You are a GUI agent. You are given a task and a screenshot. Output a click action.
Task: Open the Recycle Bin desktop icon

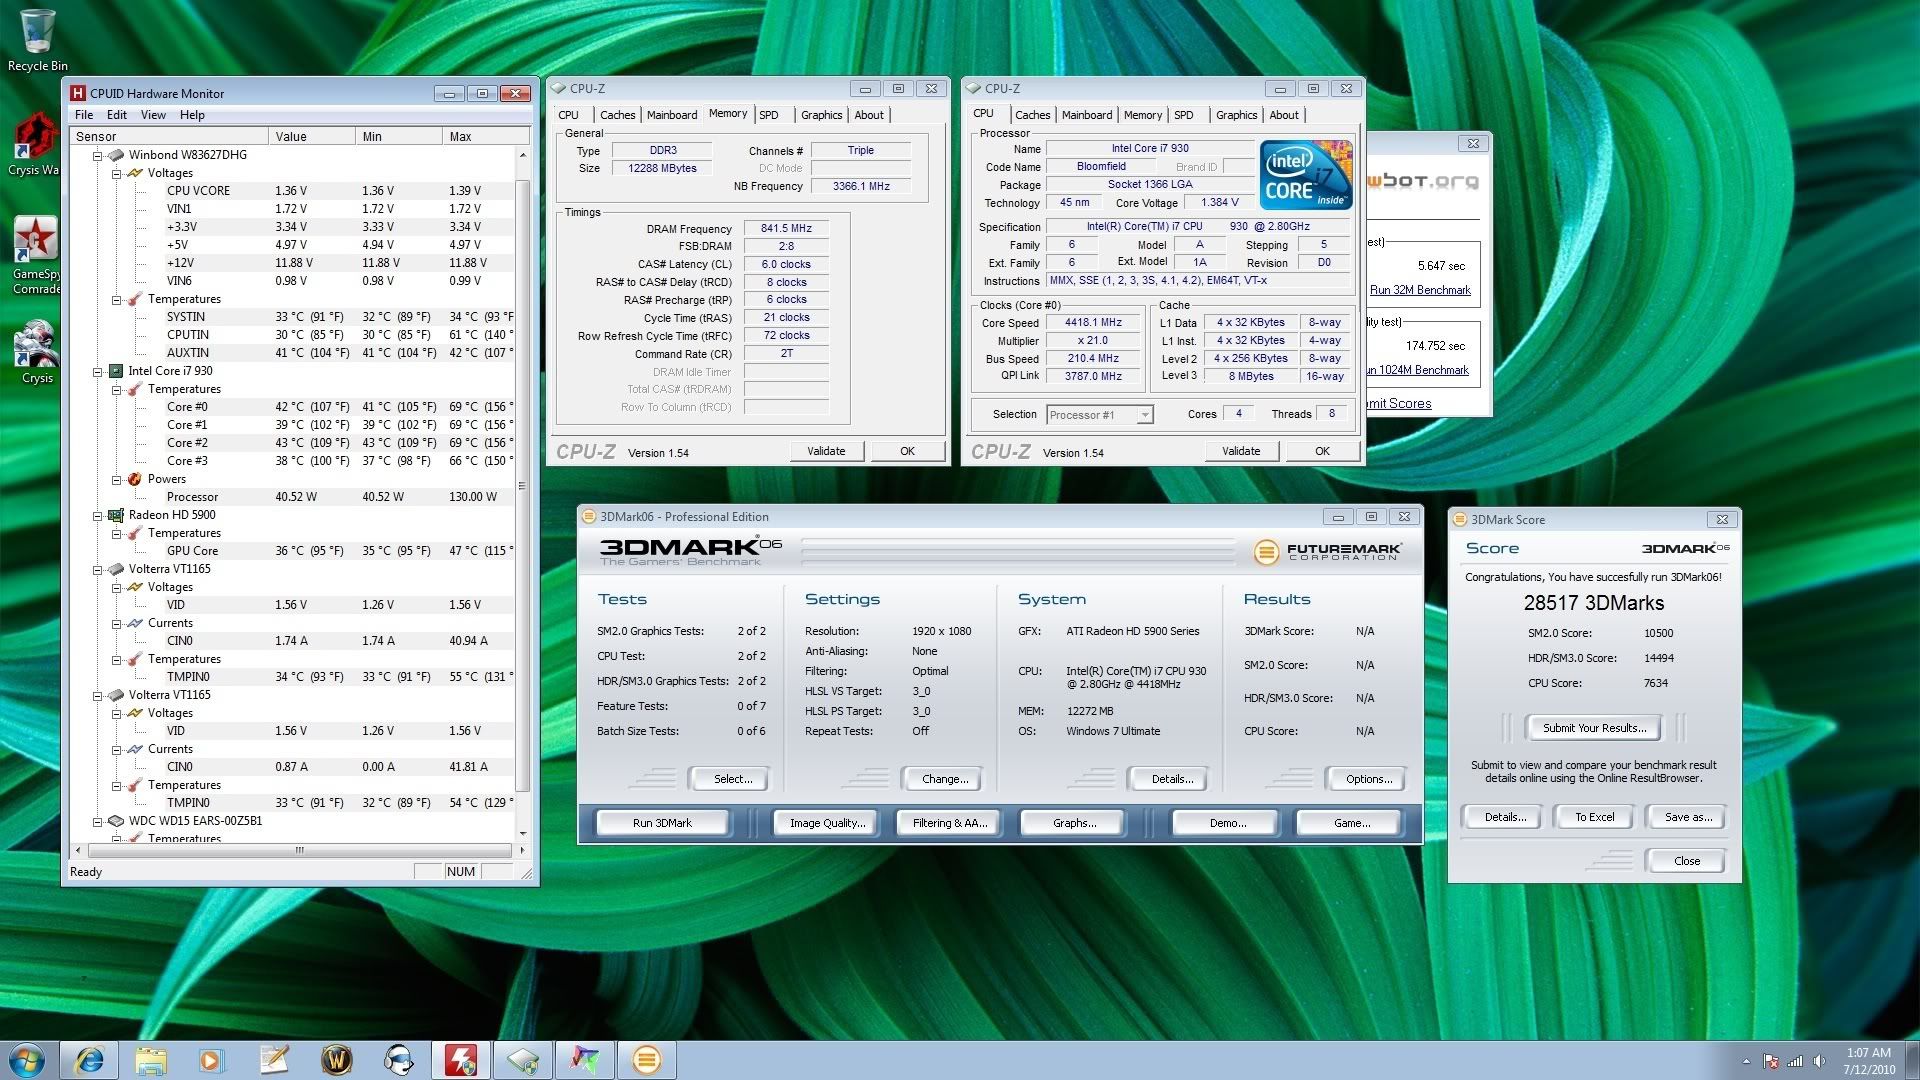click(x=37, y=40)
